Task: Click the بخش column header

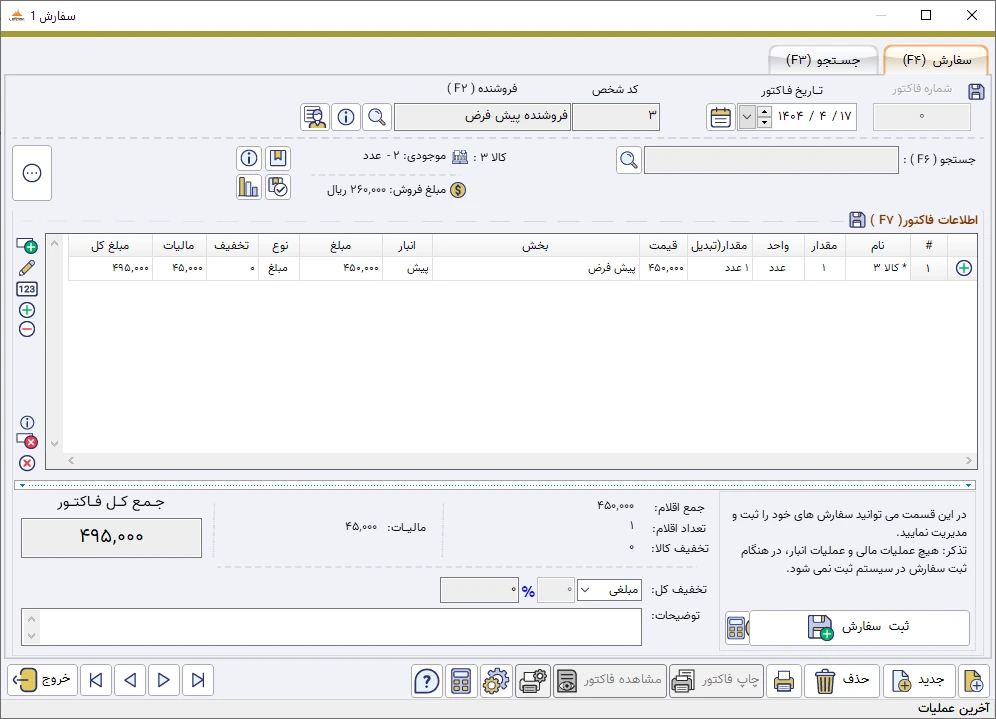Action: [535, 246]
